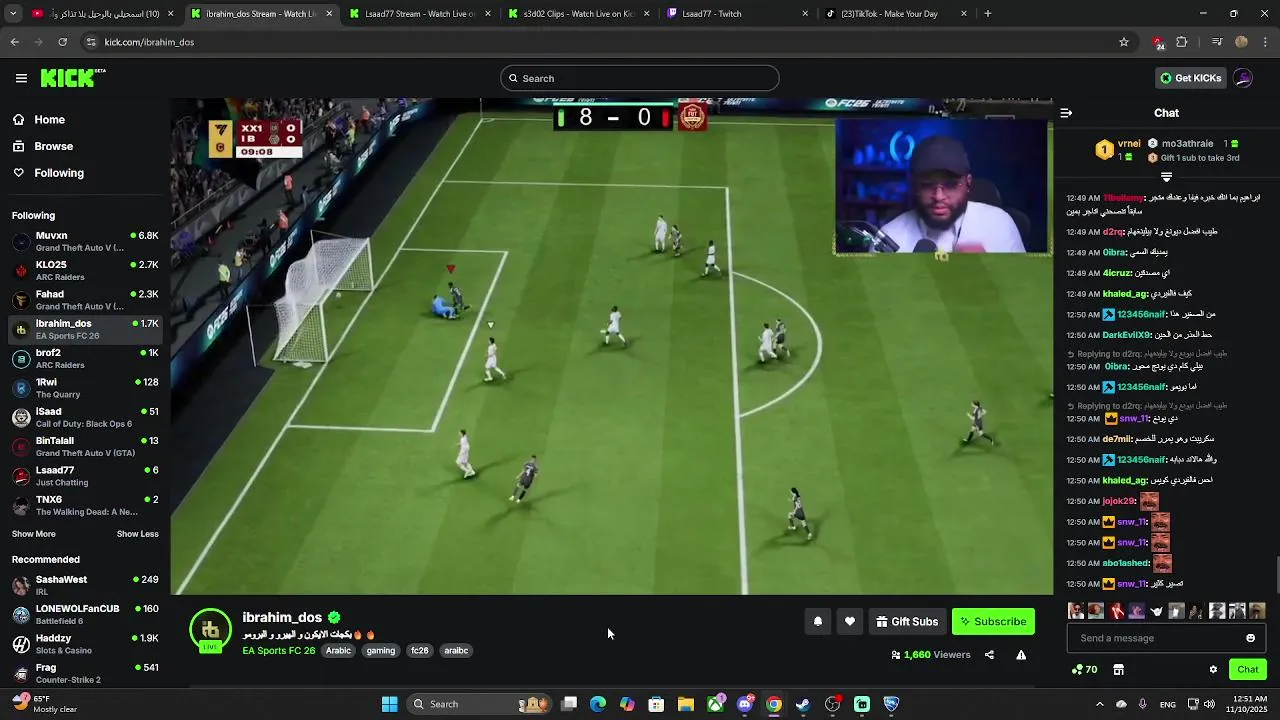The width and height of the screenshot is (1280, 720).
Task: Report stream using warning triangle icon
Action: pos(1021,655)
